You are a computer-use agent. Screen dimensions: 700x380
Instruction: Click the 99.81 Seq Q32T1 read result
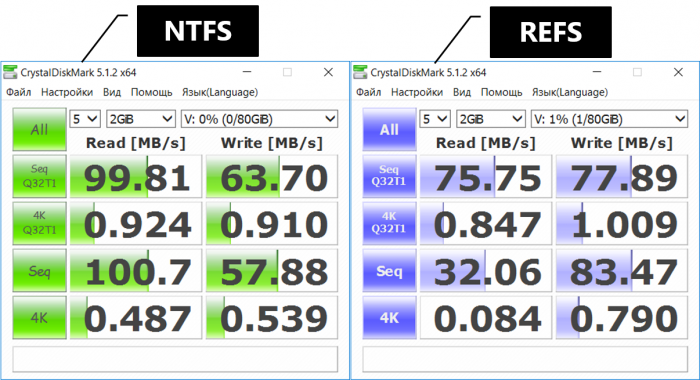[x=136, y=176]
